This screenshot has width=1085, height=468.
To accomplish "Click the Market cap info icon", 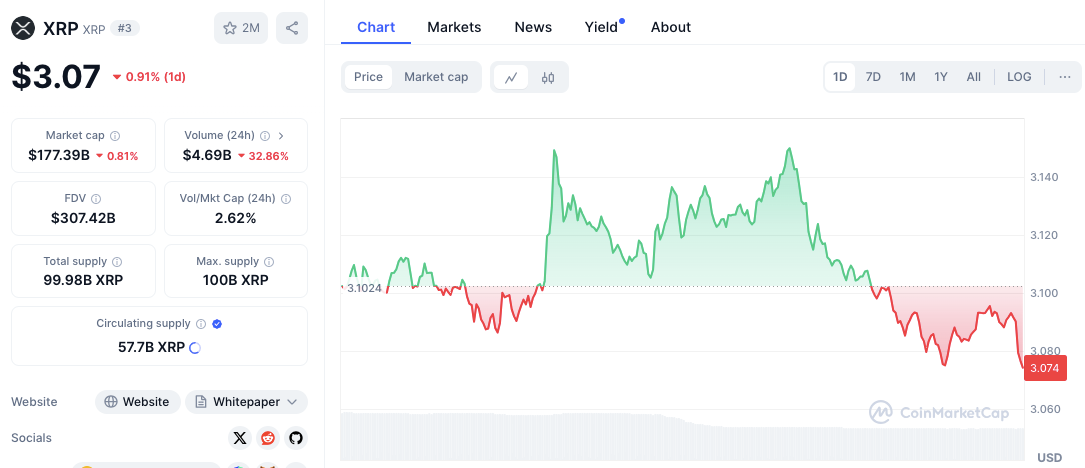I will (115, 136).
